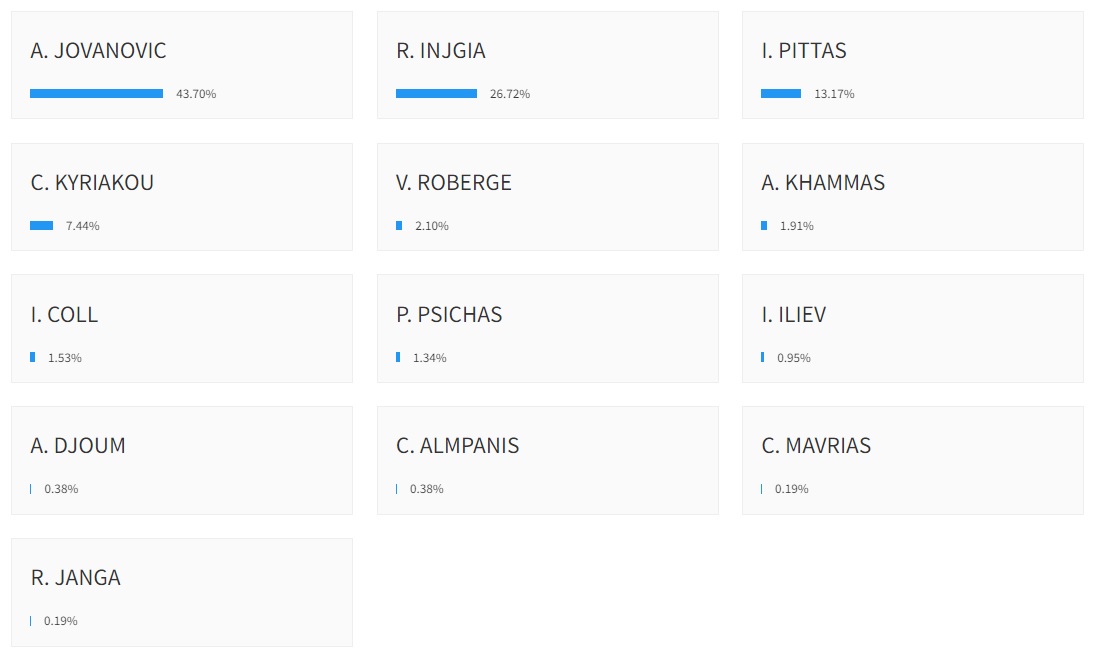This screenshot has height=660, width=1098.
Task: Click the blue 43.70% progress bar
Action: (x=97, y=94)
